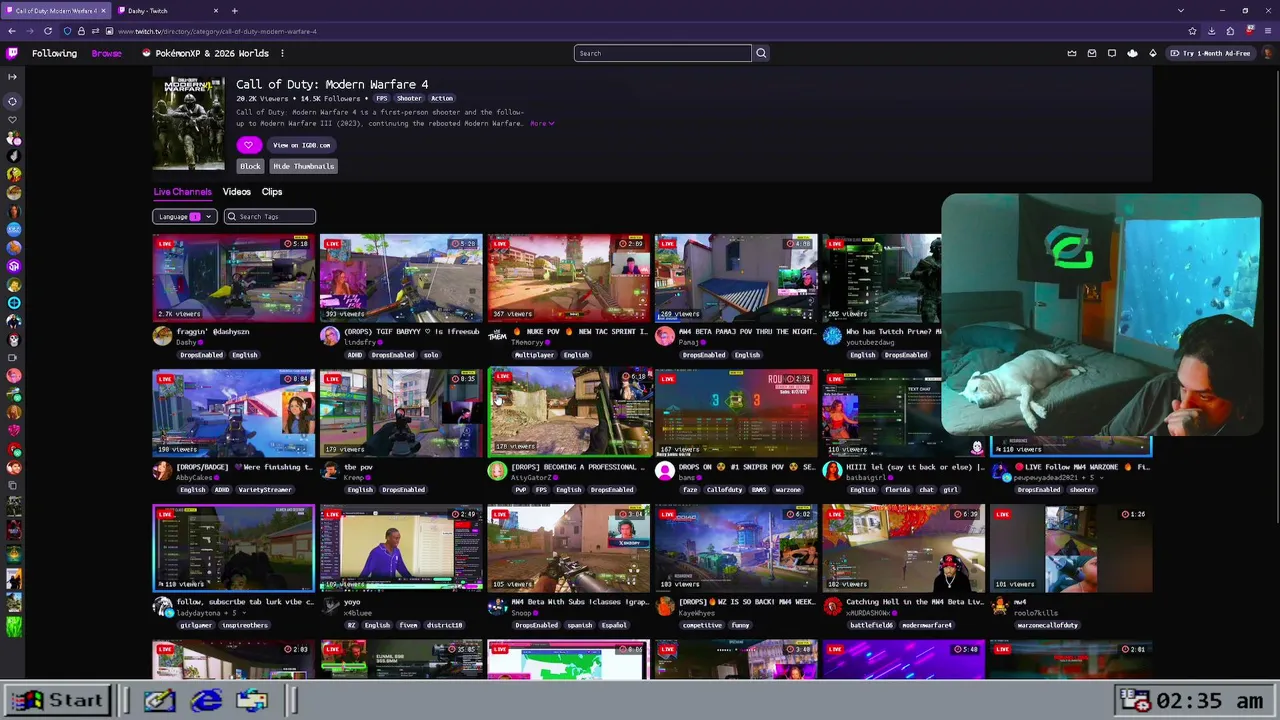Open the TMemoryy stream thumbnail, 367 viewers
1280x720 pixels.
pos(568,278)
